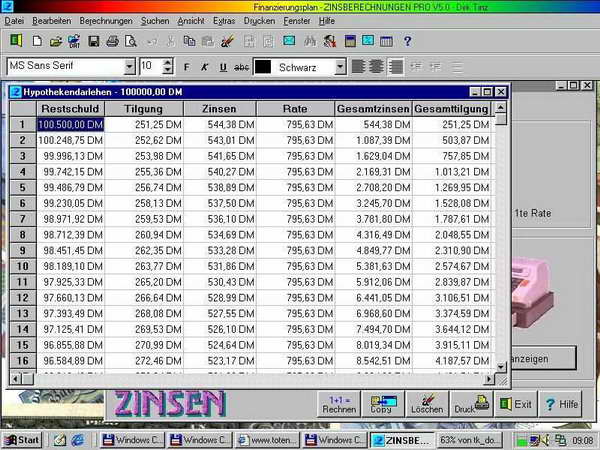Expand the Schwarz color dropdown
Screen dimensions: 600x450
(x=340, y=66)
